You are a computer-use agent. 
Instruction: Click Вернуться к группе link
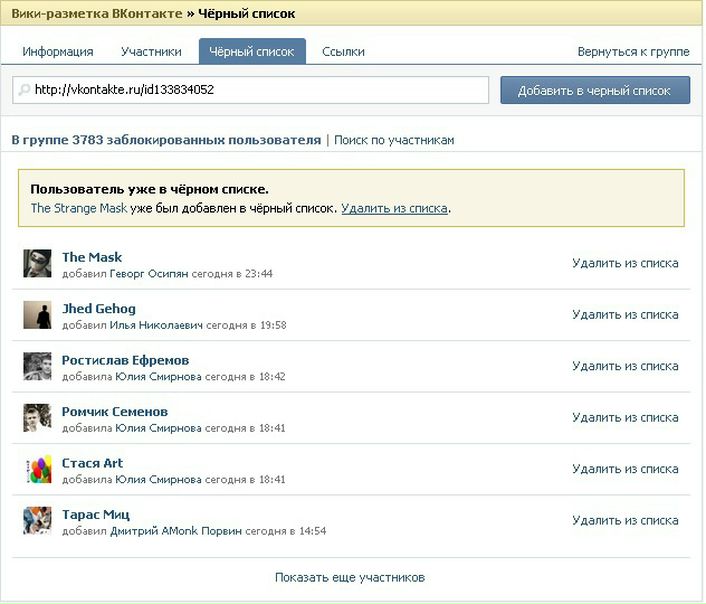click(633, 52)
